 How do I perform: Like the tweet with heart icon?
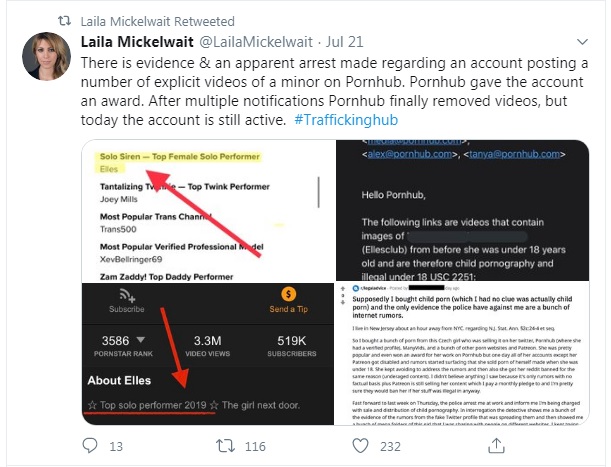360,446
